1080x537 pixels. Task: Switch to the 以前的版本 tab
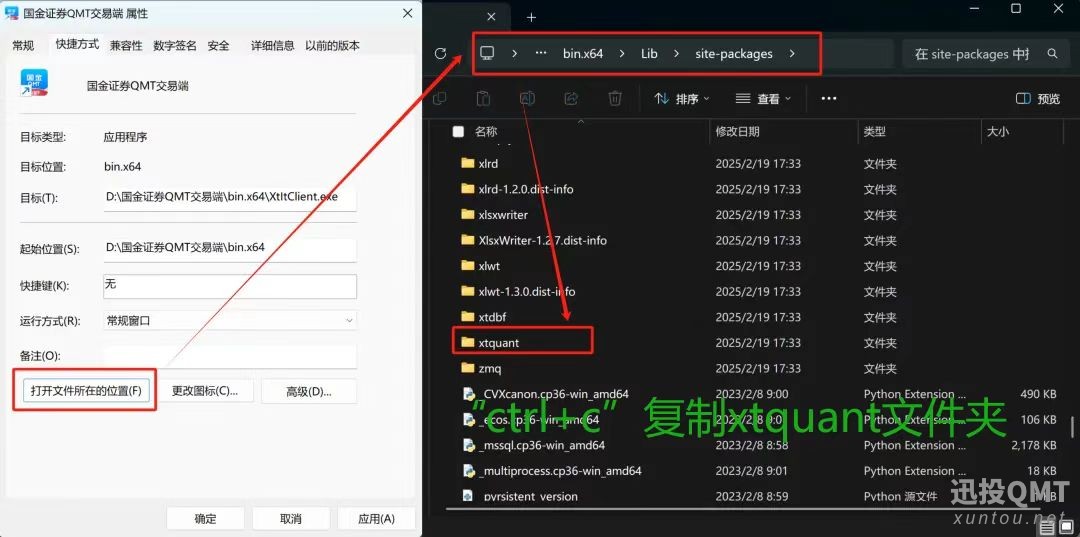(x=333, y=45)
